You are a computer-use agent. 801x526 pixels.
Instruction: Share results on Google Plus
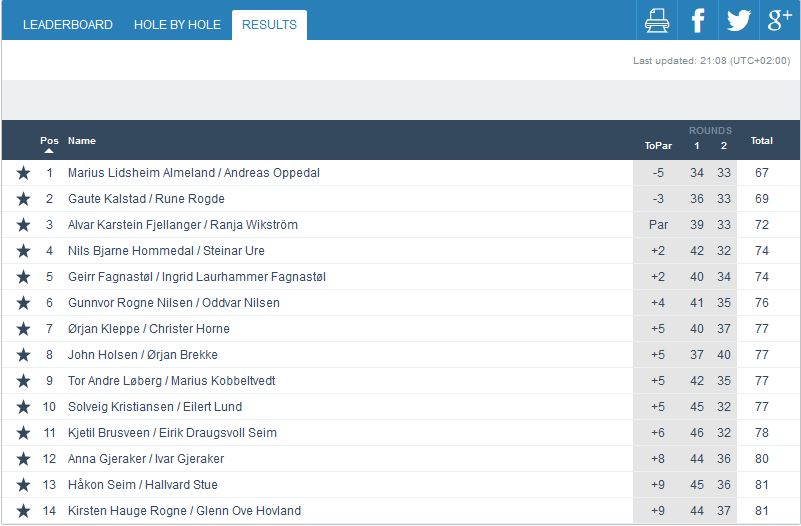[779, 20]
